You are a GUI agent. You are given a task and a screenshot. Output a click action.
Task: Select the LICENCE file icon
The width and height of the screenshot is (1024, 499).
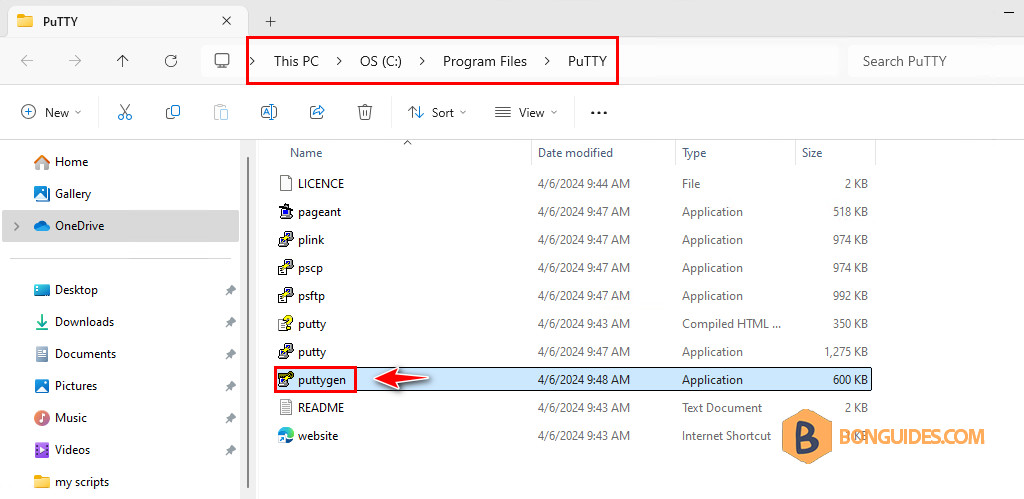285,184
